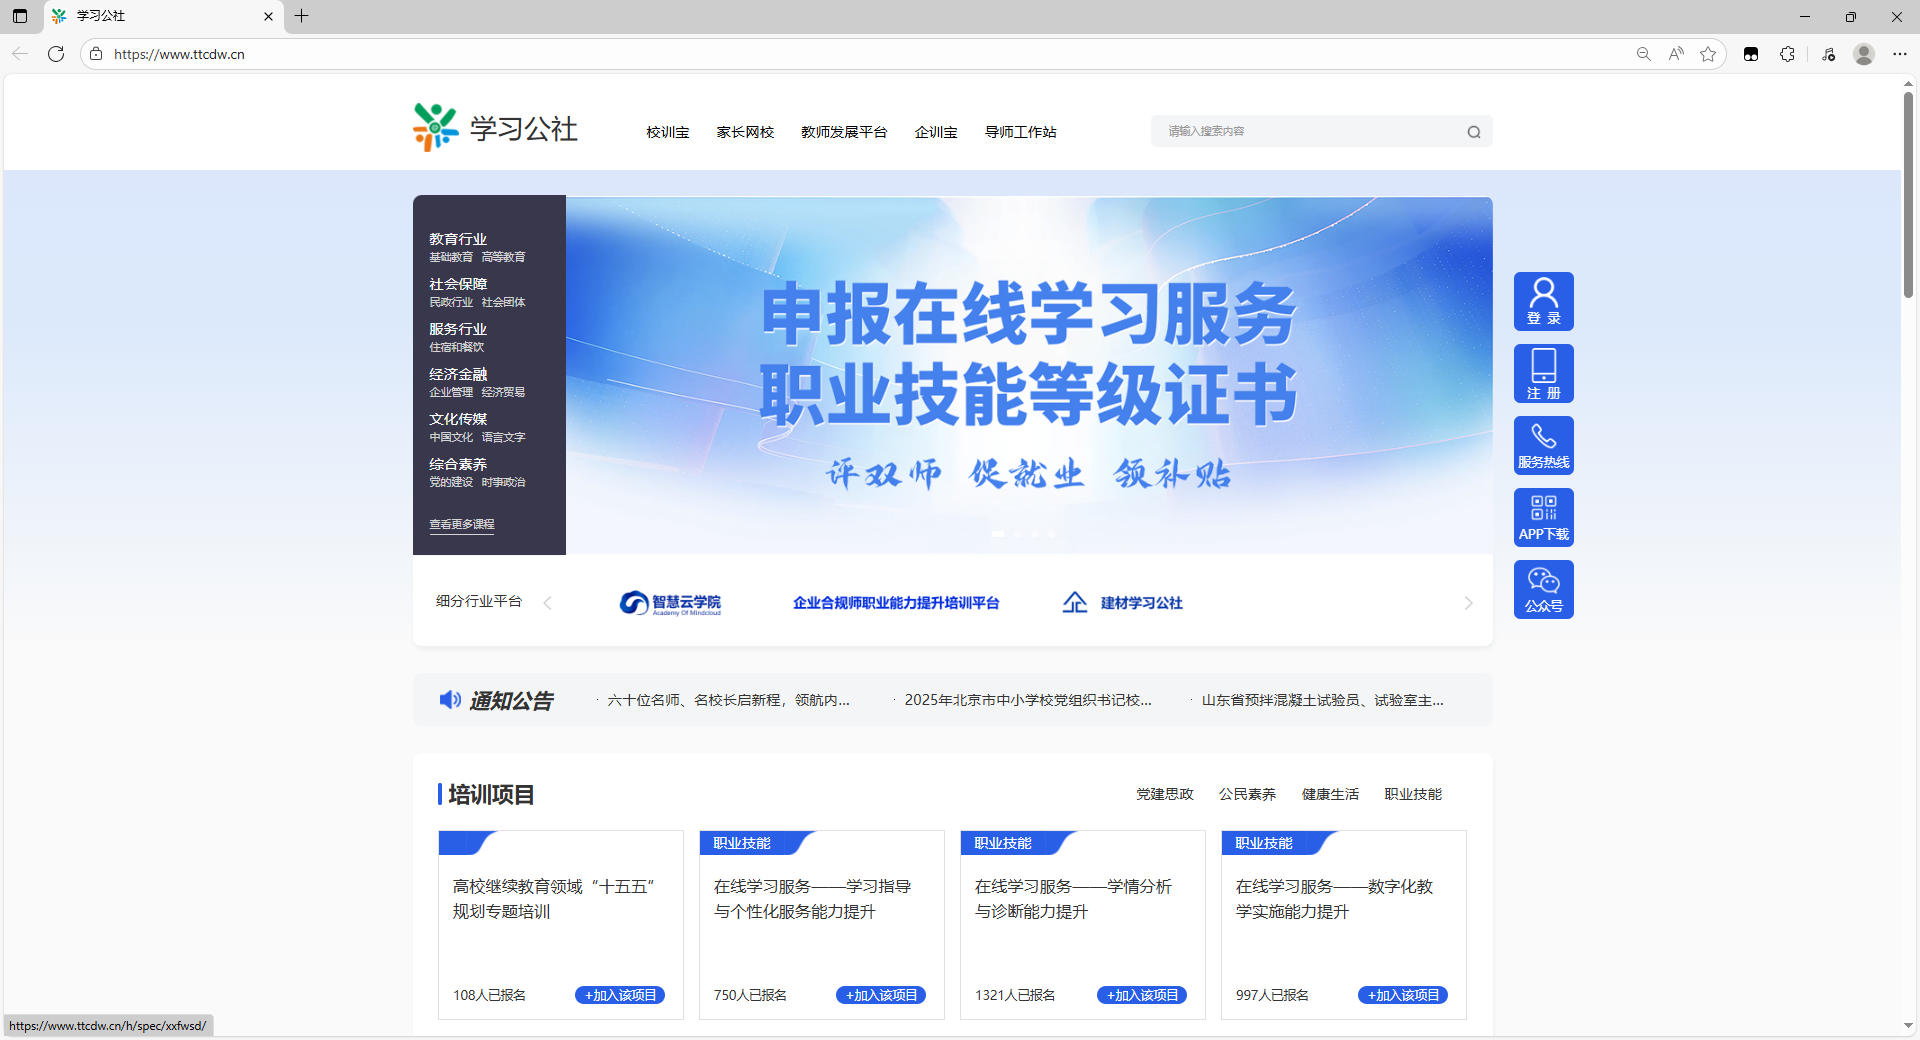This screenshot has width=1920, height=1040.
Task: Open 校训宝 in top navigation
Action: 667,132
